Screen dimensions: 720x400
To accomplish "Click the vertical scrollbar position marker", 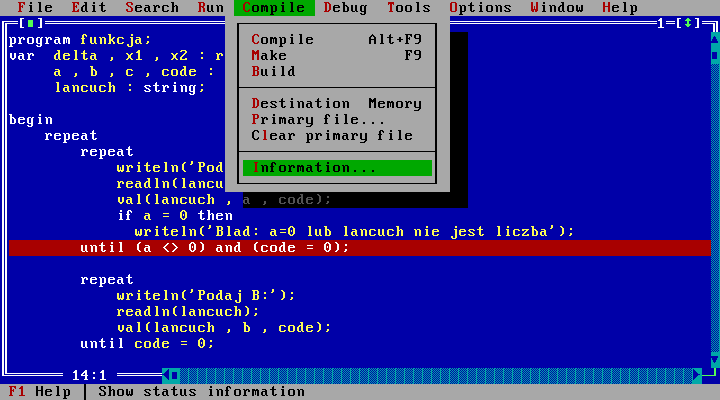I will (713, 55).
